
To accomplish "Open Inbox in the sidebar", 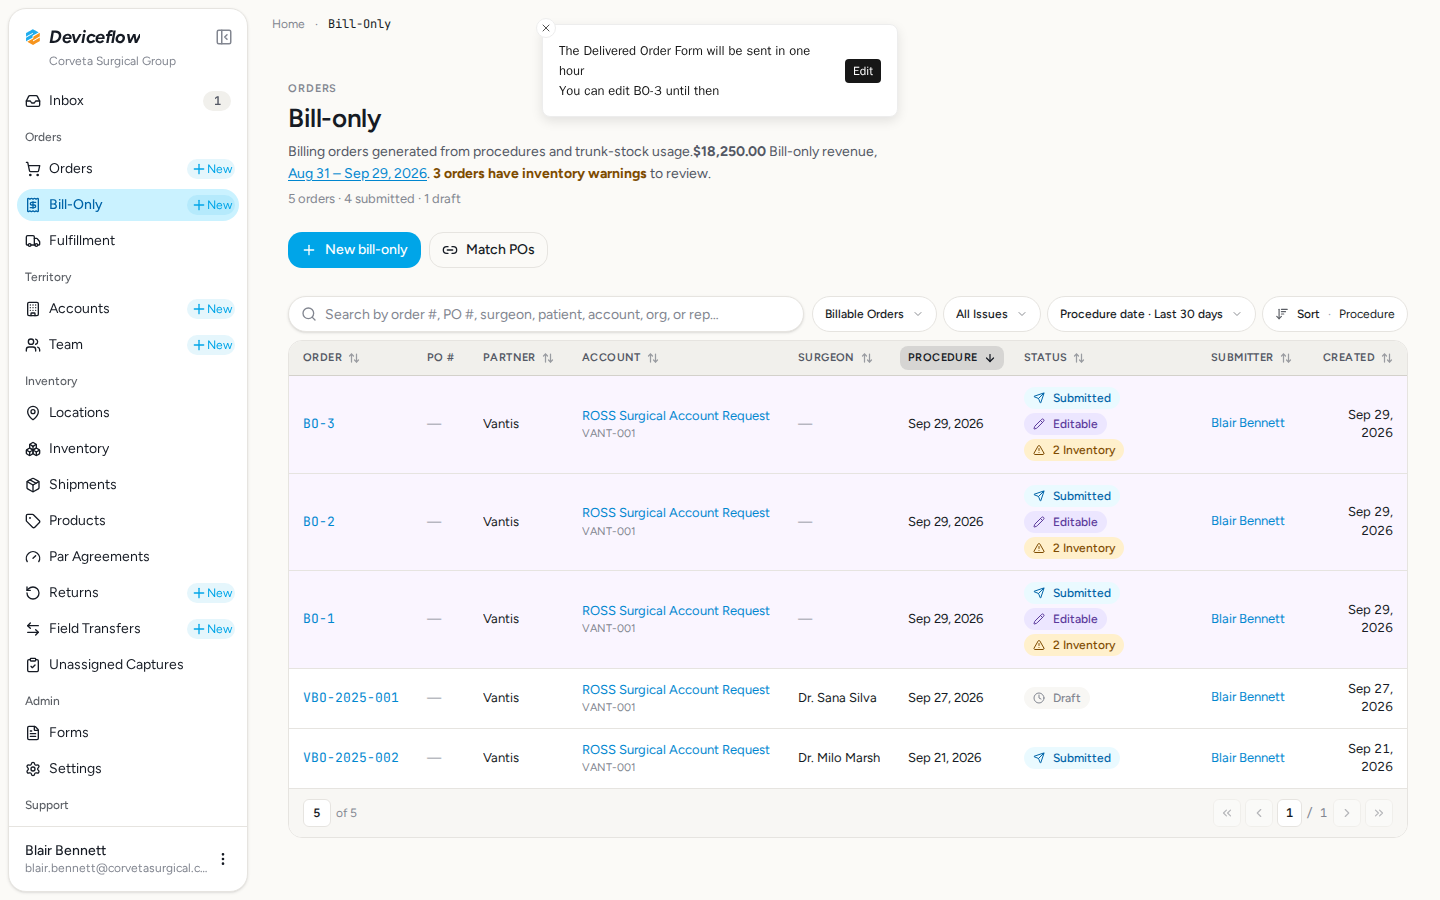I will point(128,101).
